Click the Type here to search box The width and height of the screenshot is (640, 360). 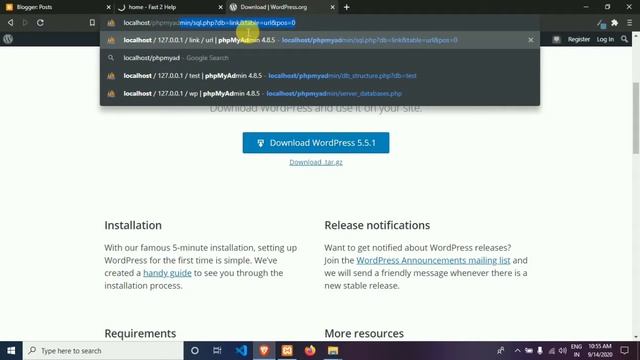[x=103, y=351]
